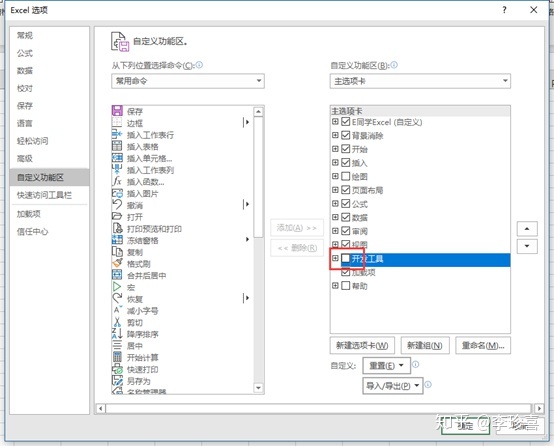Toggle the 插入 tab checkbox

(346, 163)
